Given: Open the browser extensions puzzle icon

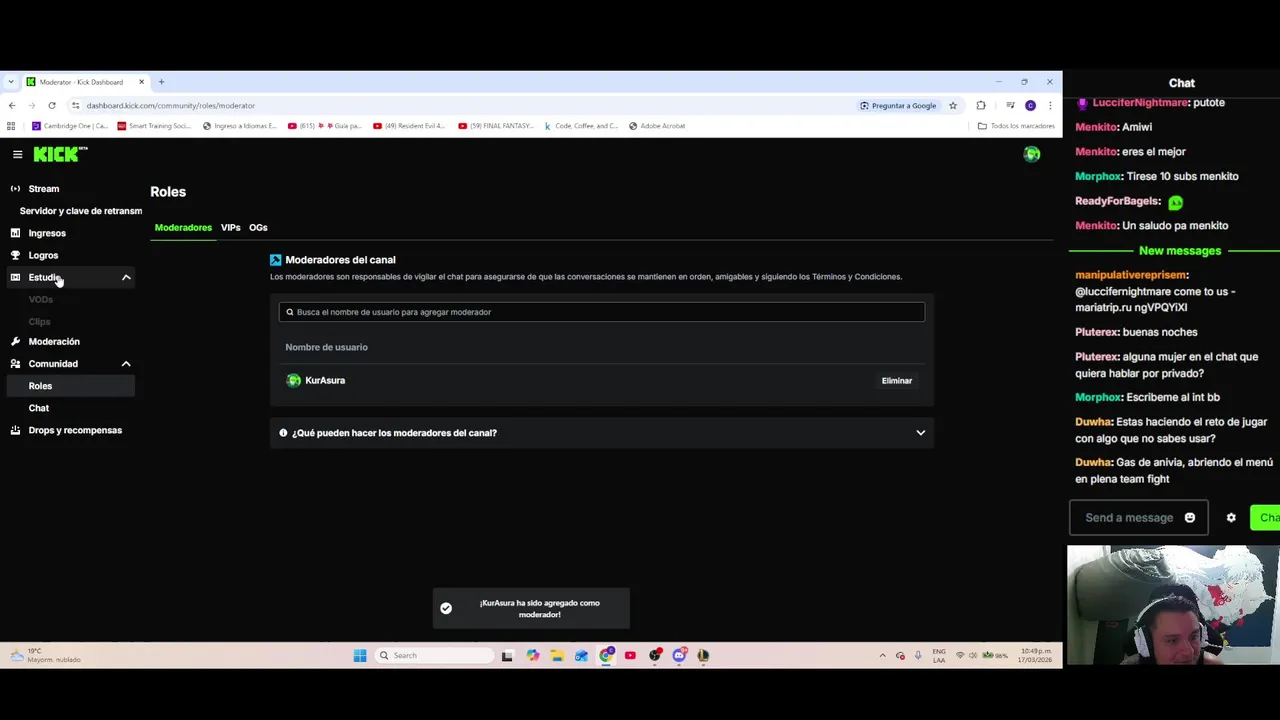Looking at the screenshot, I should pos(981,105).
